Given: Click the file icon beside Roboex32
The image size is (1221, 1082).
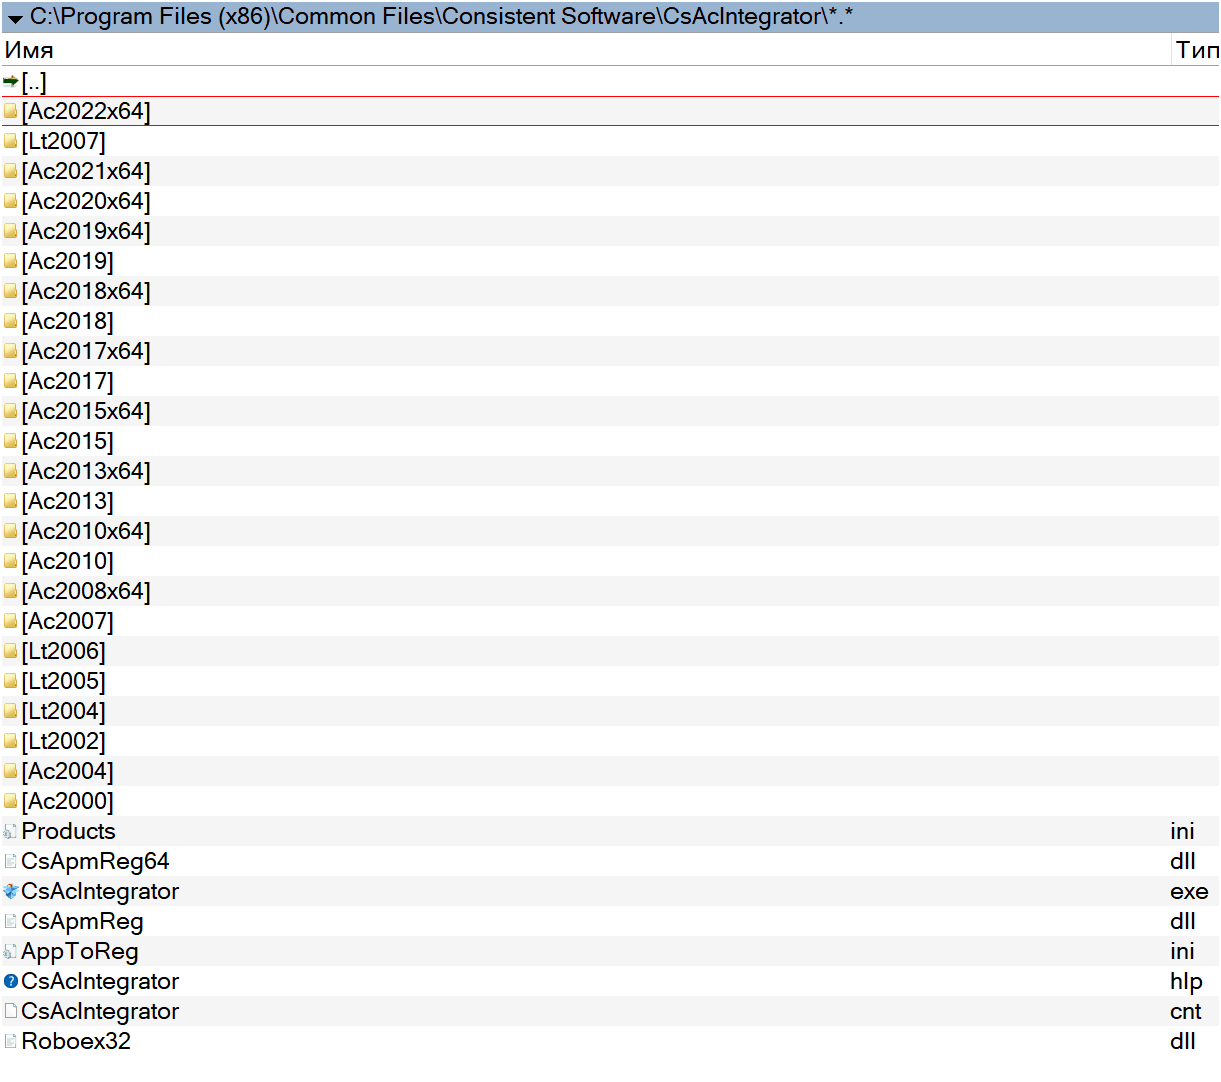Looking at the screenshot, I should (11, 1041).
